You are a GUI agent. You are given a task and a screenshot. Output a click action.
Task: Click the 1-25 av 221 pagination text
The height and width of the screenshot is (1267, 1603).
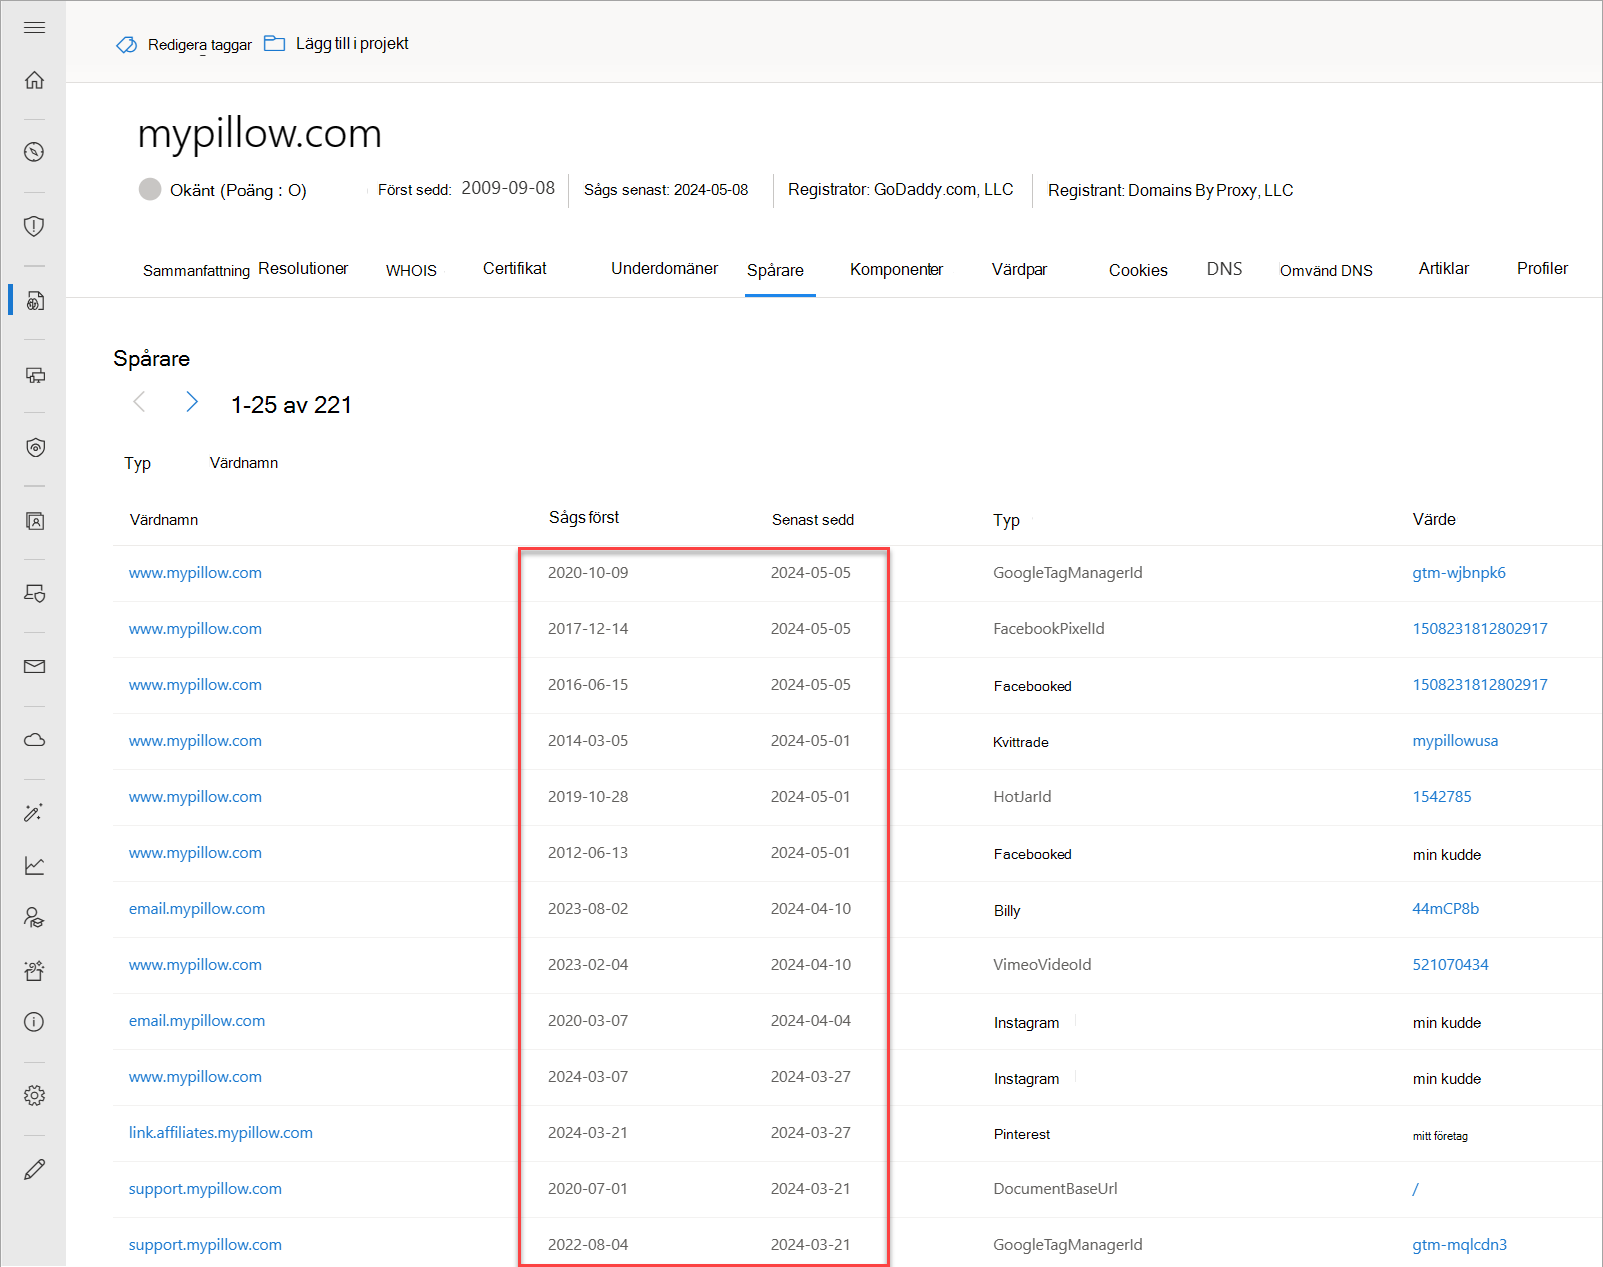[291, 405]
